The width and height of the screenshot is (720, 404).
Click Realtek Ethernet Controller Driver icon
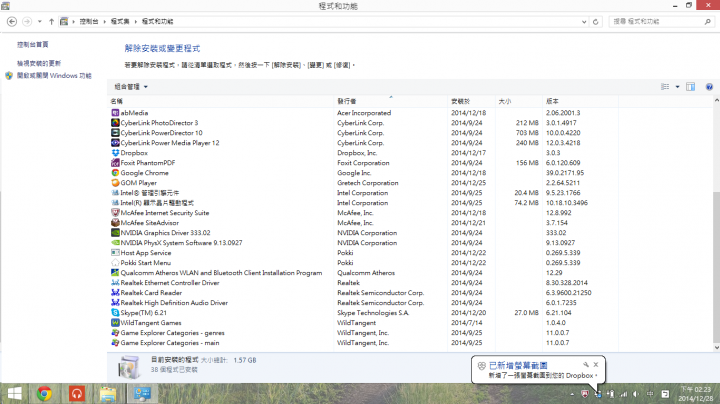tap(115, 283)
